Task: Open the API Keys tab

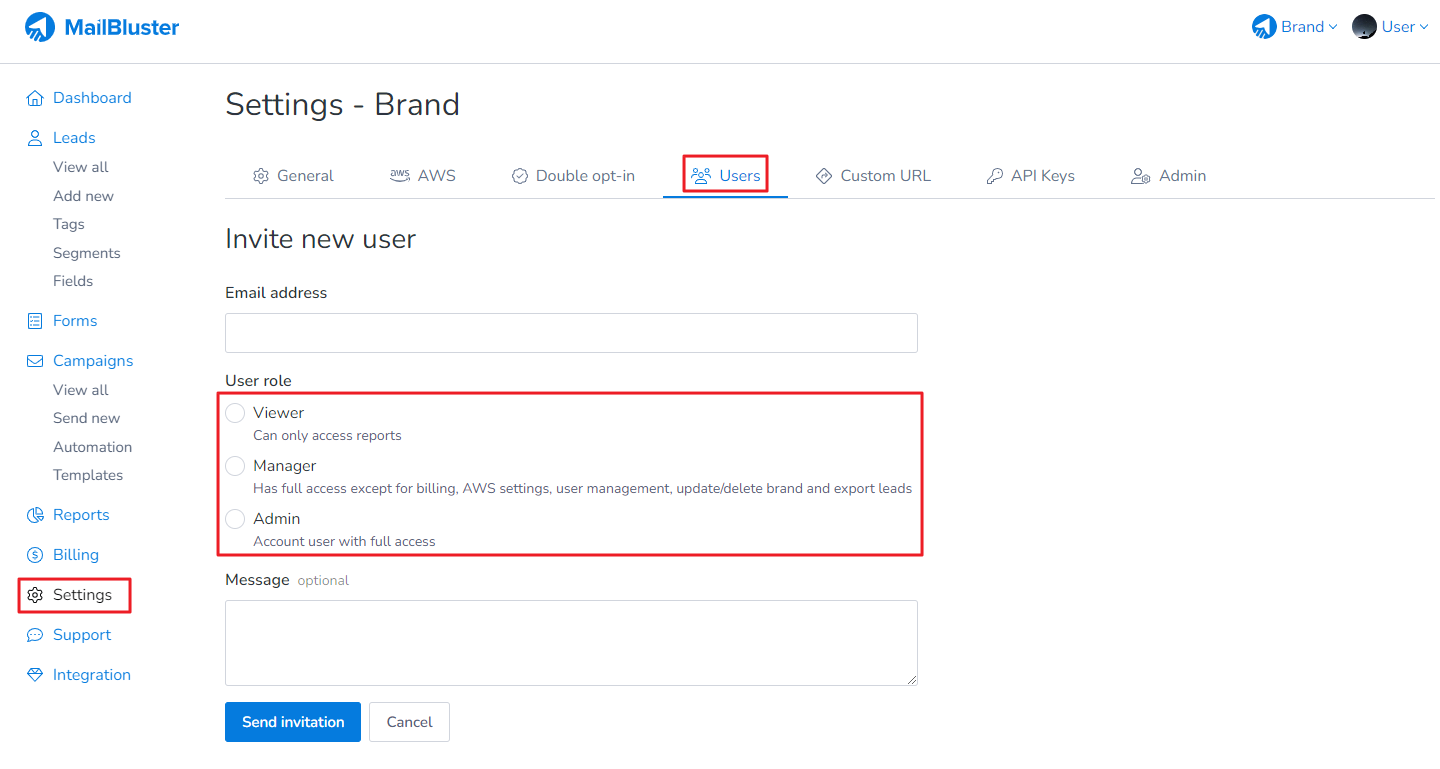Action: tap(1030, 176)
